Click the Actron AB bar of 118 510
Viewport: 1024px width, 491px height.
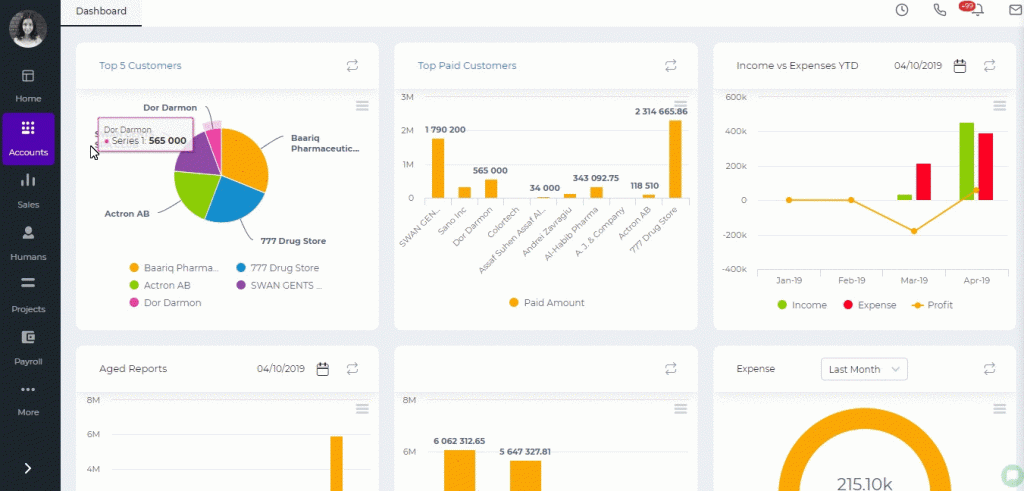648,196
